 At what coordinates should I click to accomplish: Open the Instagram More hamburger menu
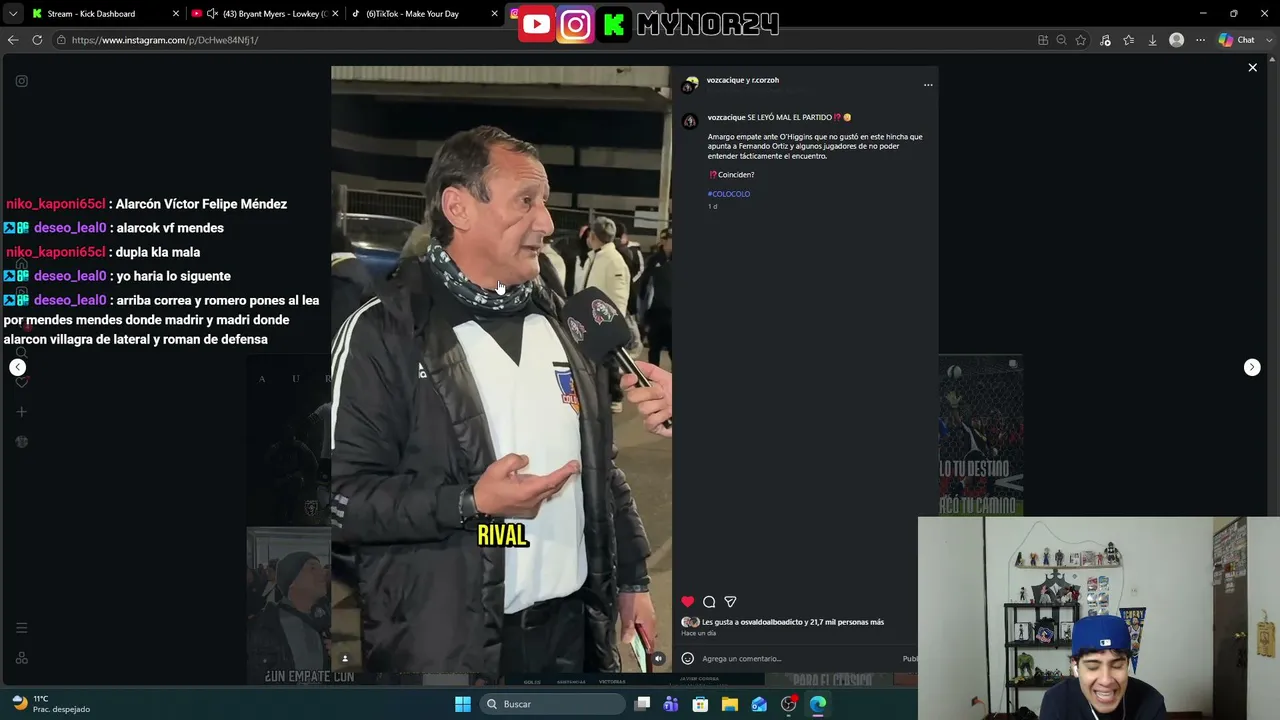point(21,628)
